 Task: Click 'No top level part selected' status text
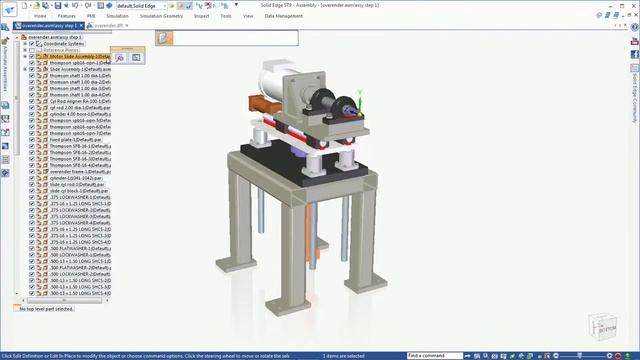(46, 309)
